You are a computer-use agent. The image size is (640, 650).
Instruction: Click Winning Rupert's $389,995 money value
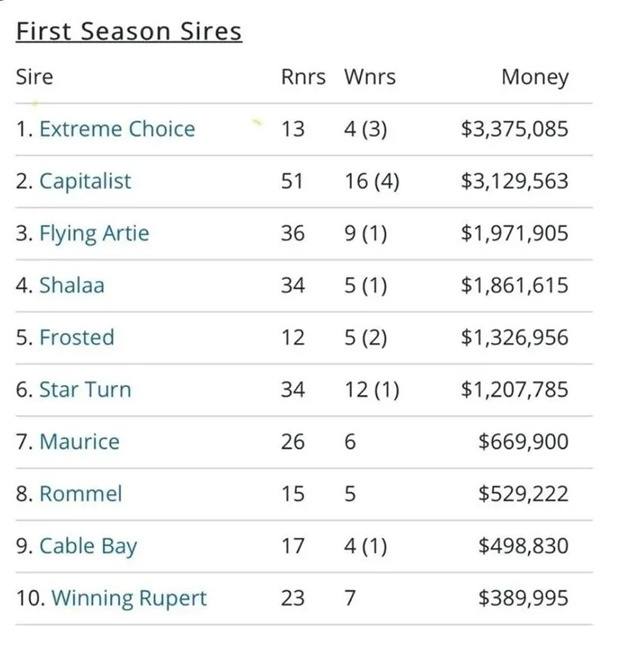523,598
